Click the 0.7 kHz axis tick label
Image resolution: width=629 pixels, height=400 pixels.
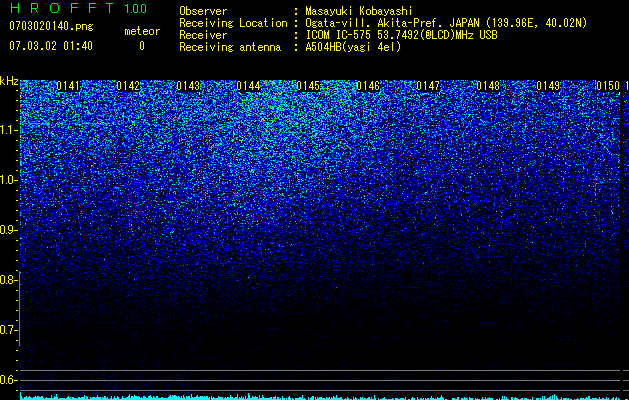pyautogui.click(x=8, y=330)
